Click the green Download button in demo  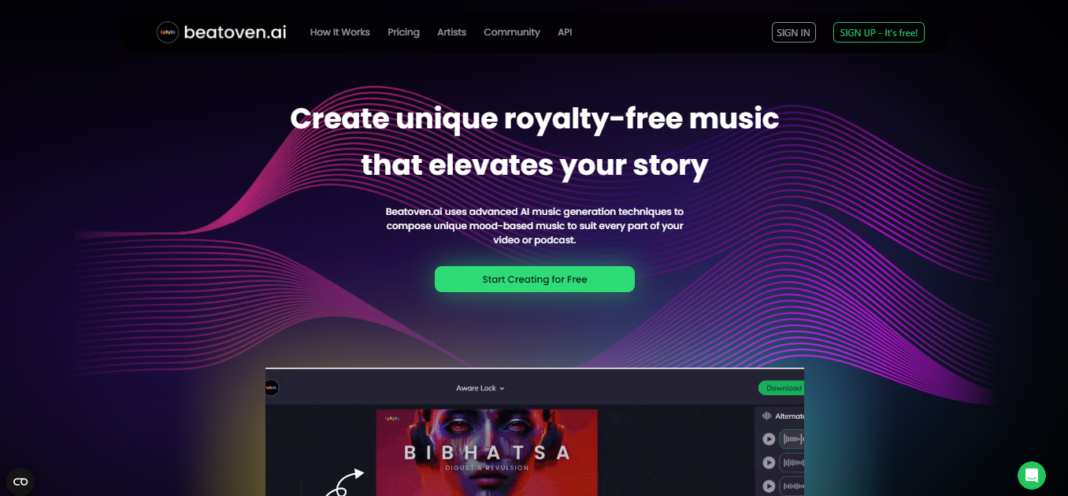click(781, 388)
